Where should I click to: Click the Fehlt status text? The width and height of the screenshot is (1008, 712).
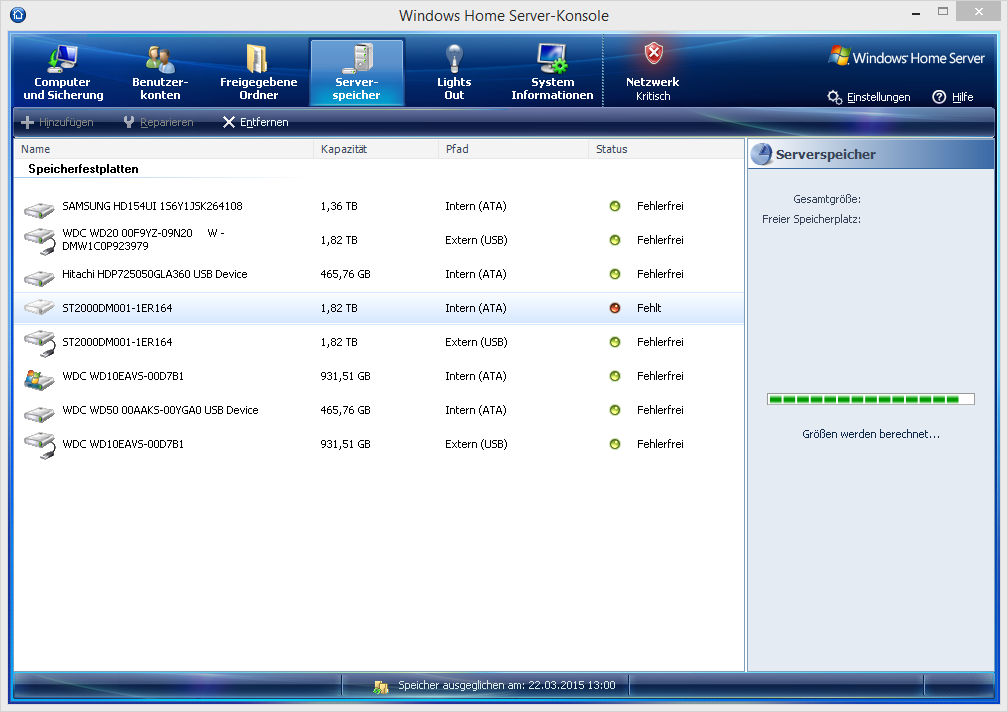click(649, 308)
